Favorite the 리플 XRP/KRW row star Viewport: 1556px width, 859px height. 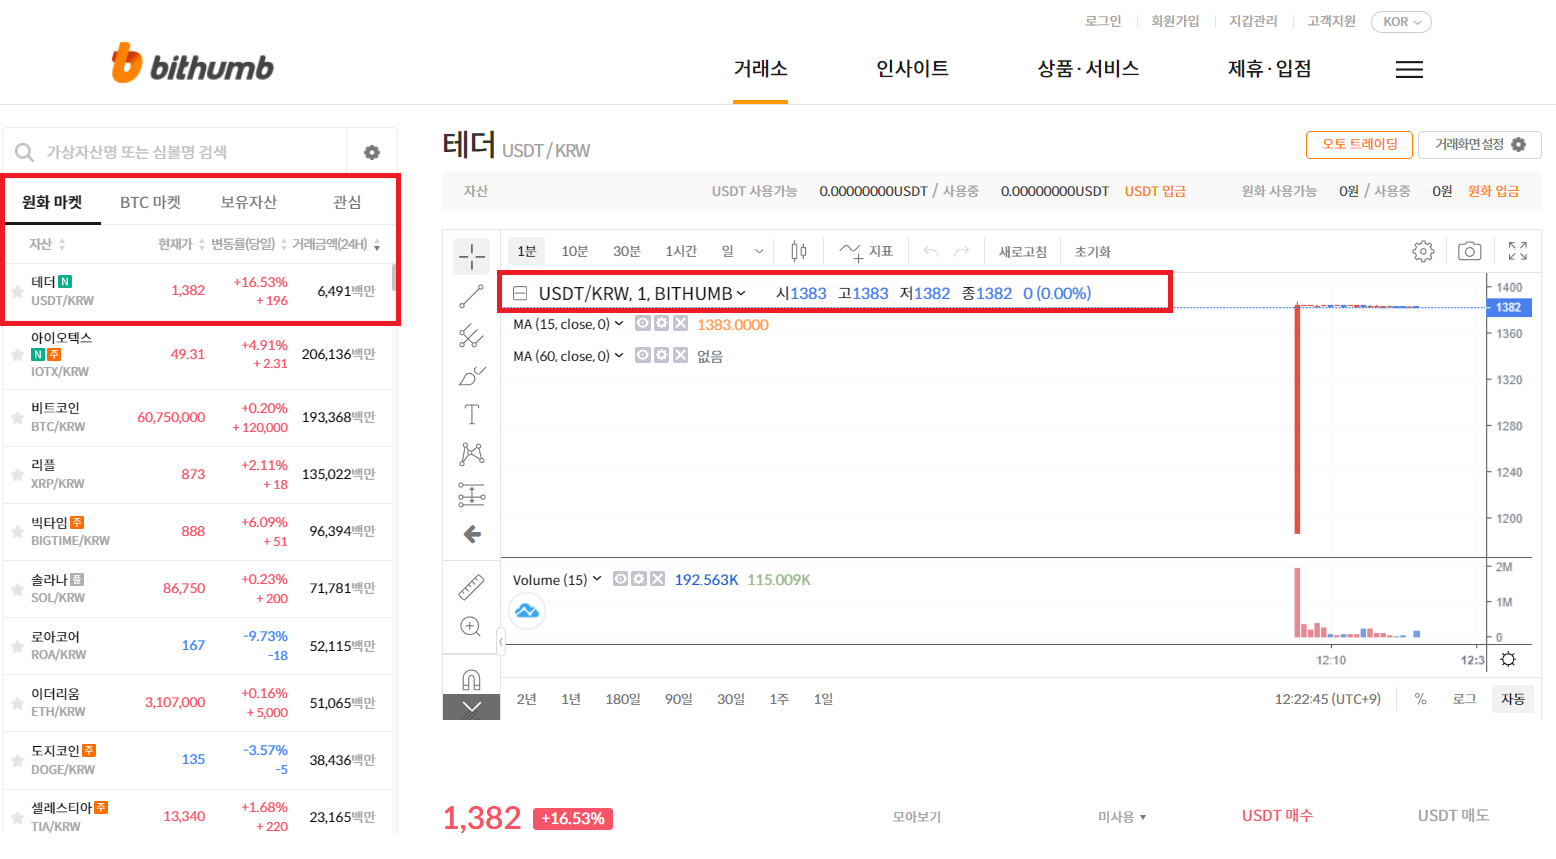click(x=17, y=474)
